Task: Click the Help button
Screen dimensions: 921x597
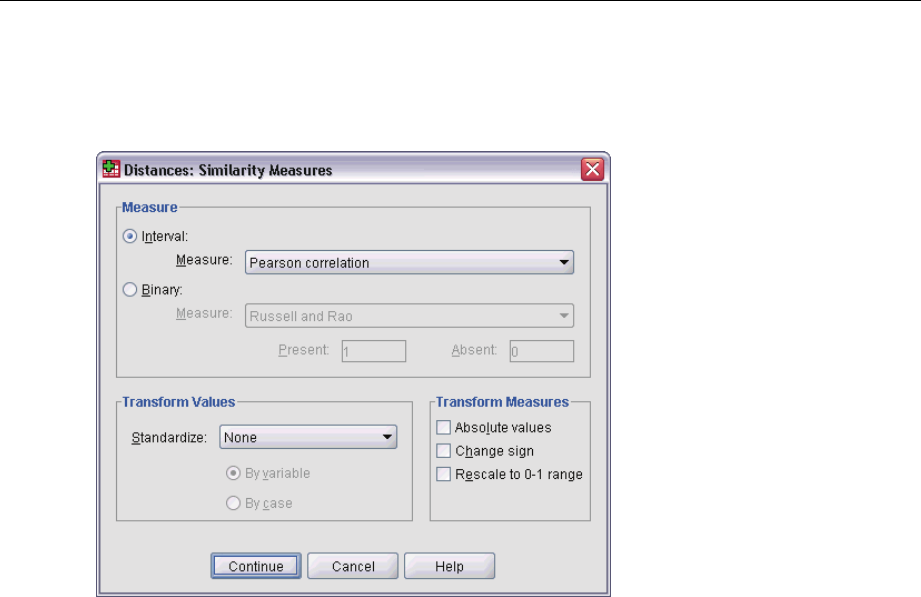Action: 449,566
